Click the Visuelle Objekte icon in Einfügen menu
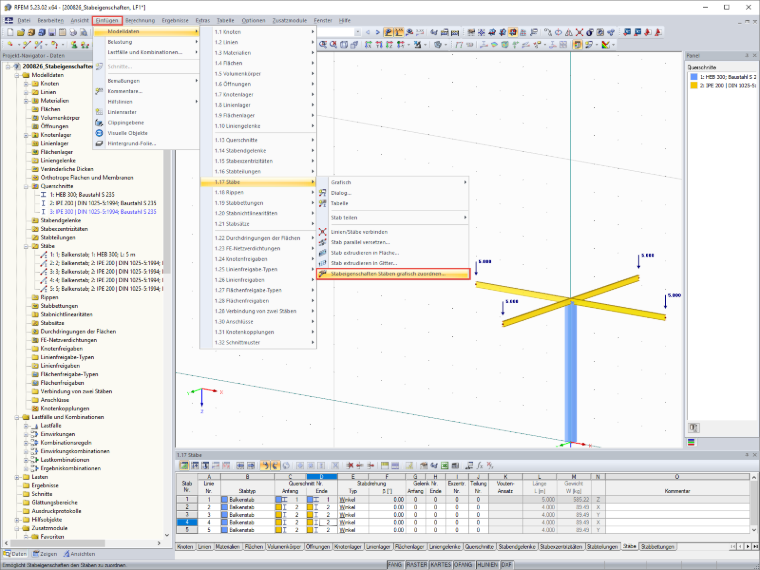Screen dimensions: 760x570 coord(99,133)
